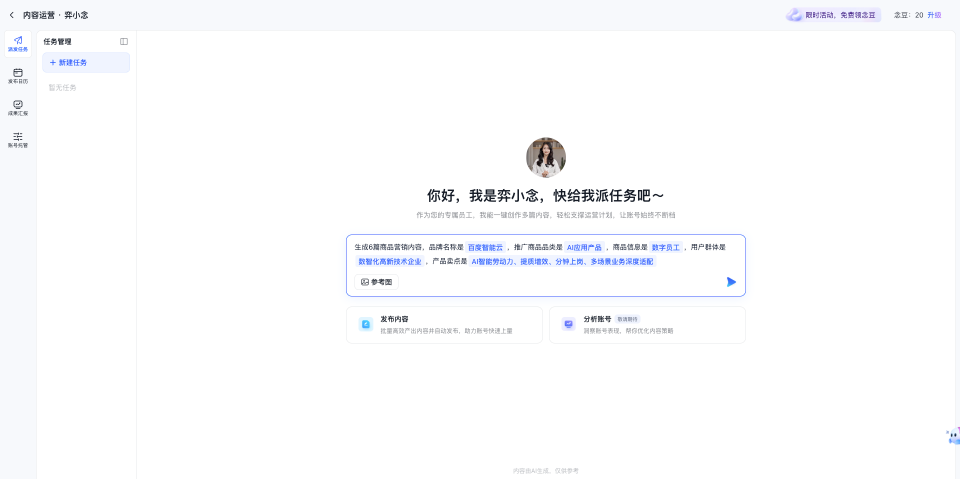Click the back arrow beside 内容运营
Screen dimensions: 960x479
pyautogui.click(x=12, y=15)
